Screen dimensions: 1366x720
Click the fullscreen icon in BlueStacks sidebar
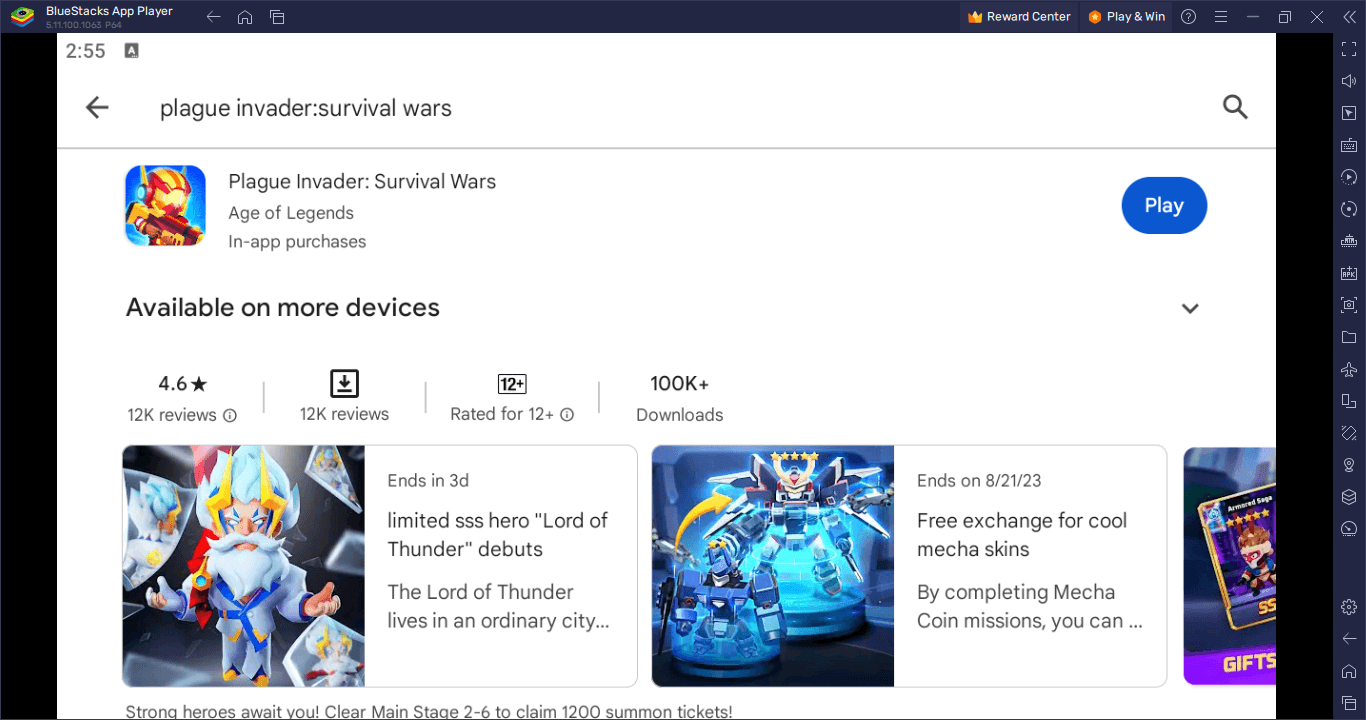[x=1349, y=49]
